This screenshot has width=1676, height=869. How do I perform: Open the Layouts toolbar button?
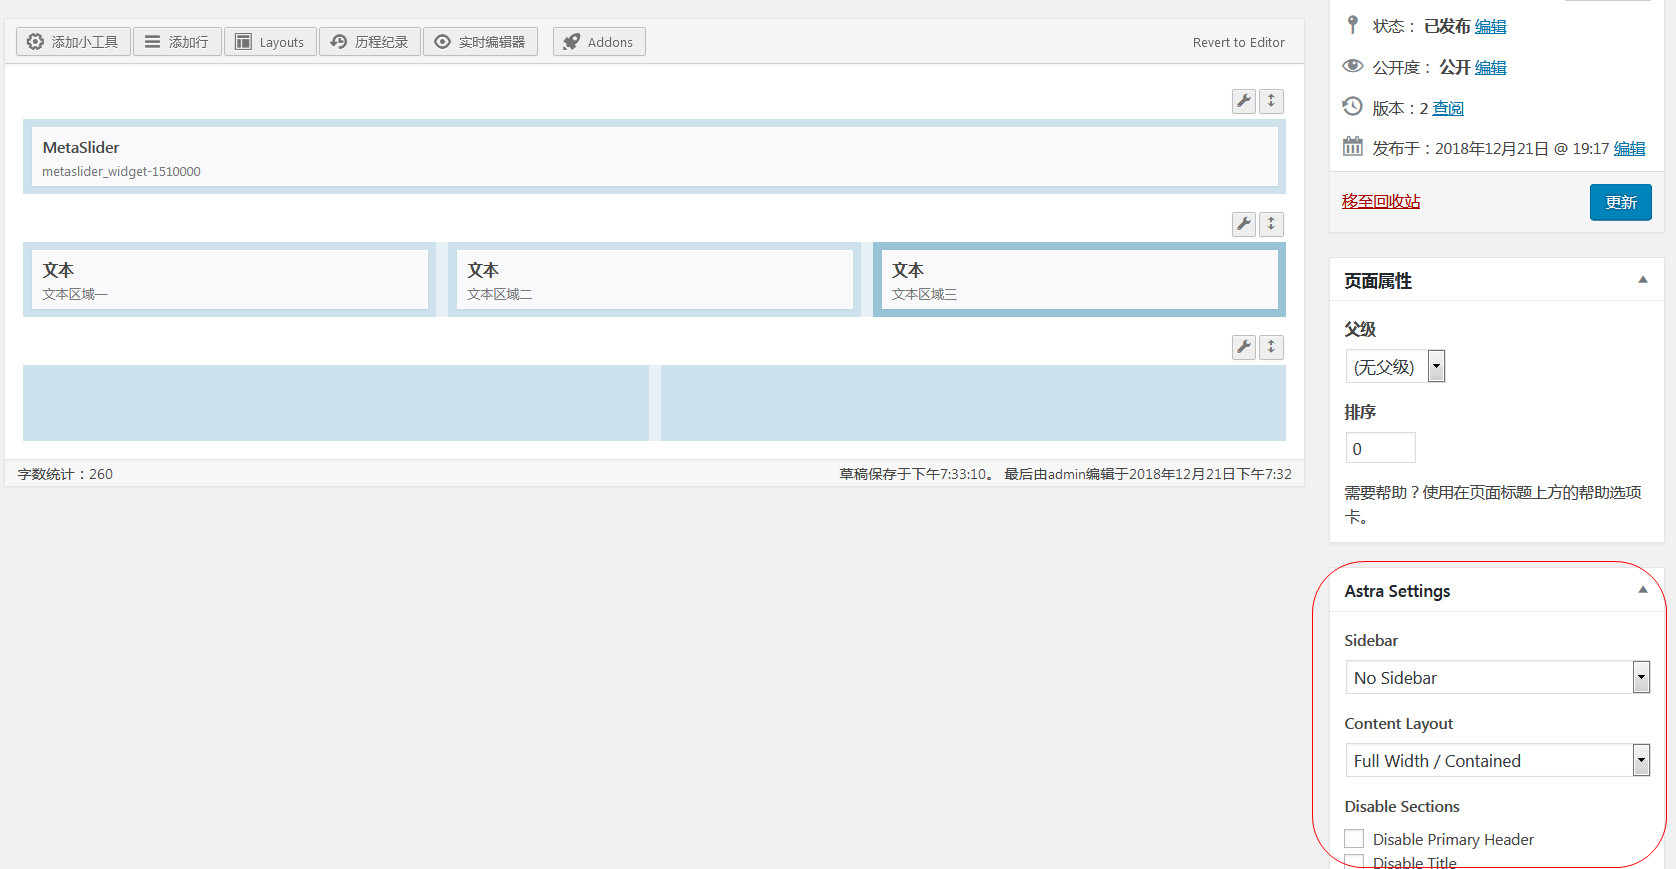click(270, 42)
